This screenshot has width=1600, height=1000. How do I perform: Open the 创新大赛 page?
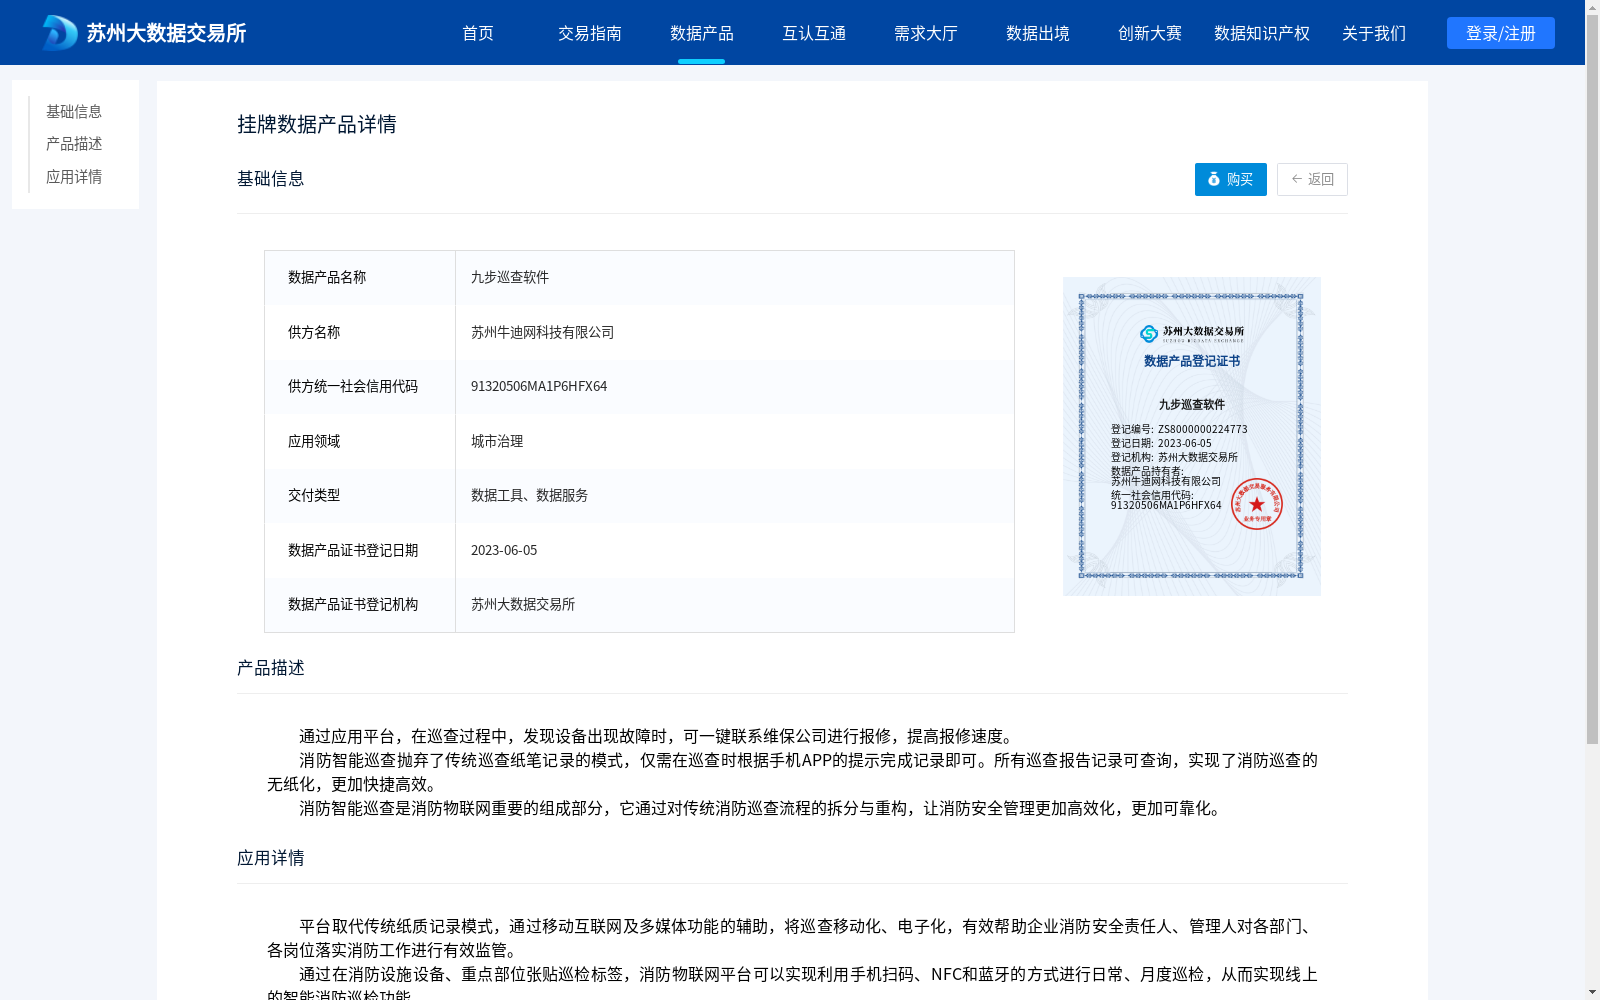tap(1150, 33)
